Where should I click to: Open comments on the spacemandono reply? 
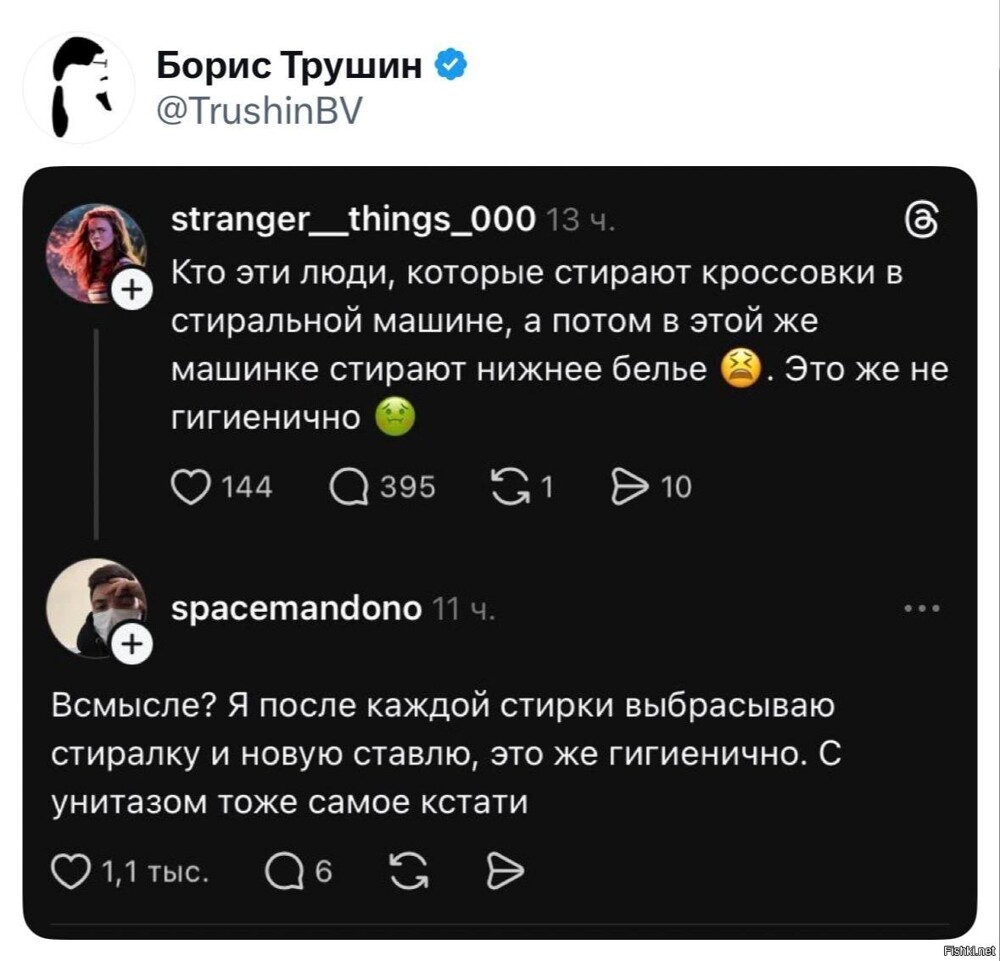click(282, 873)
